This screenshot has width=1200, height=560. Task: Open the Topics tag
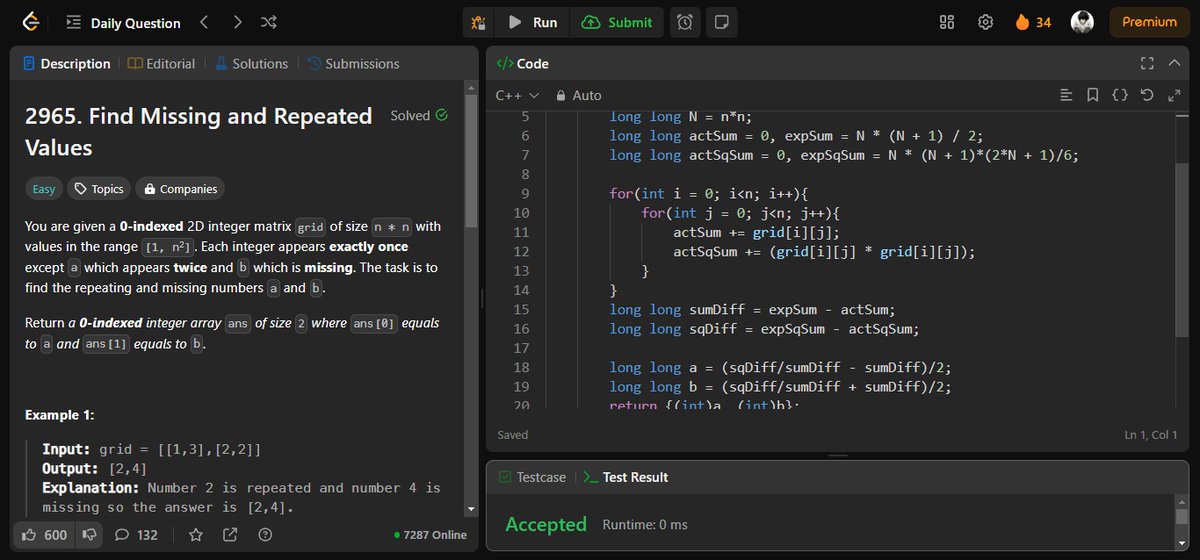point(99,189)
